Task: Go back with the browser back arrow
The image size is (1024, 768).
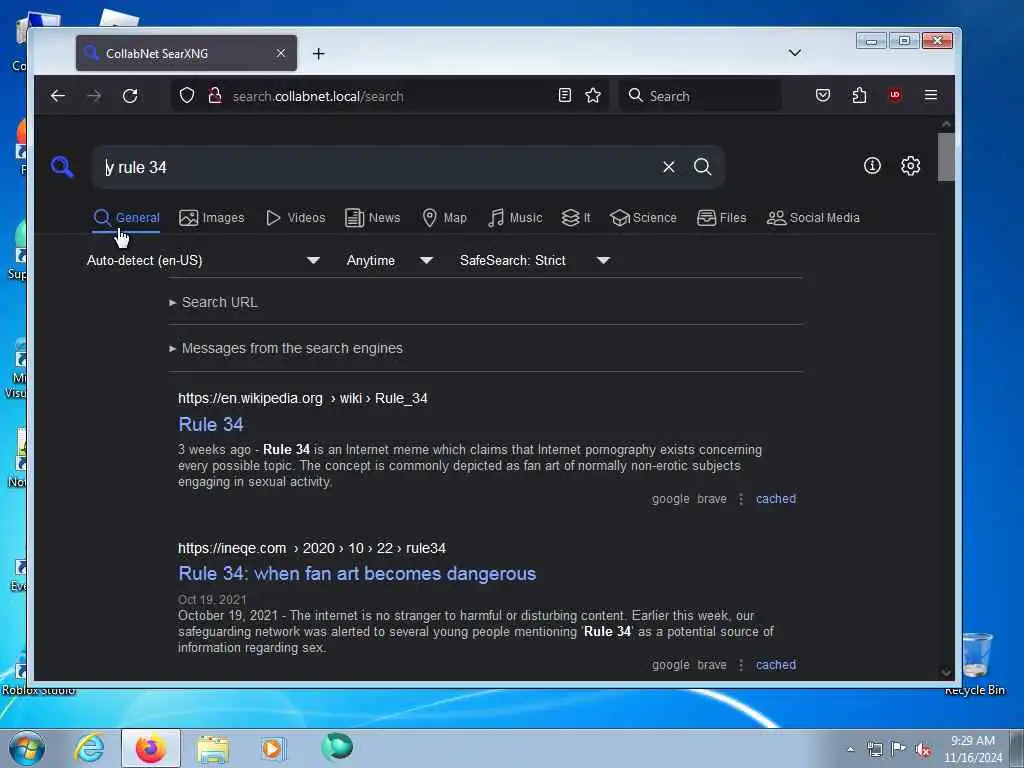Action: point(57,96)
